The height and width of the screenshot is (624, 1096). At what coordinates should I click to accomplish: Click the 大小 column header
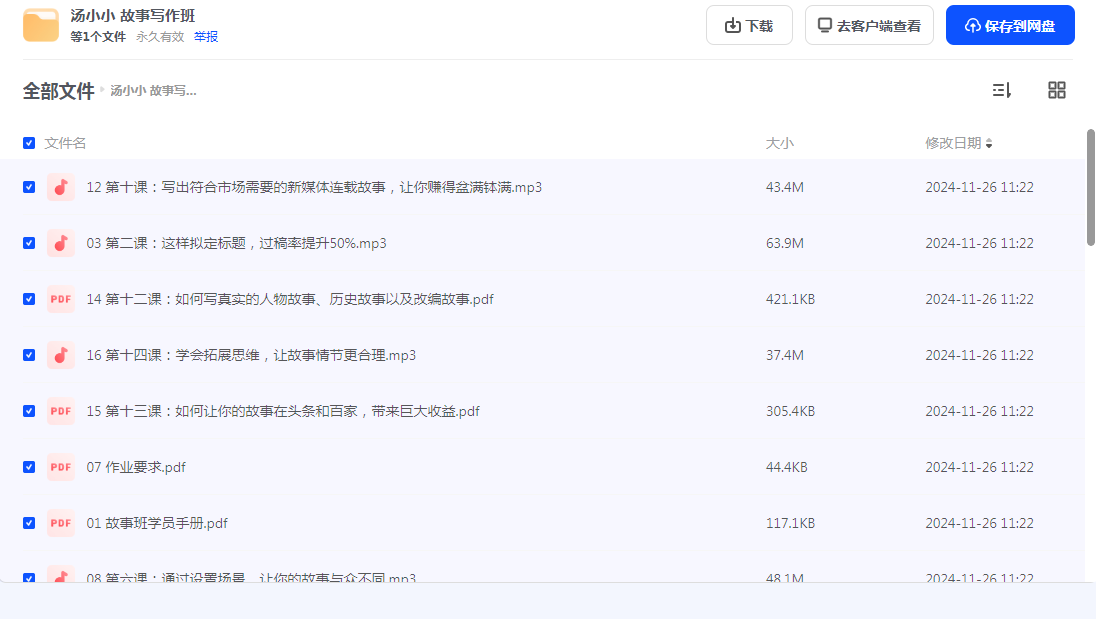tap(779, 143)
